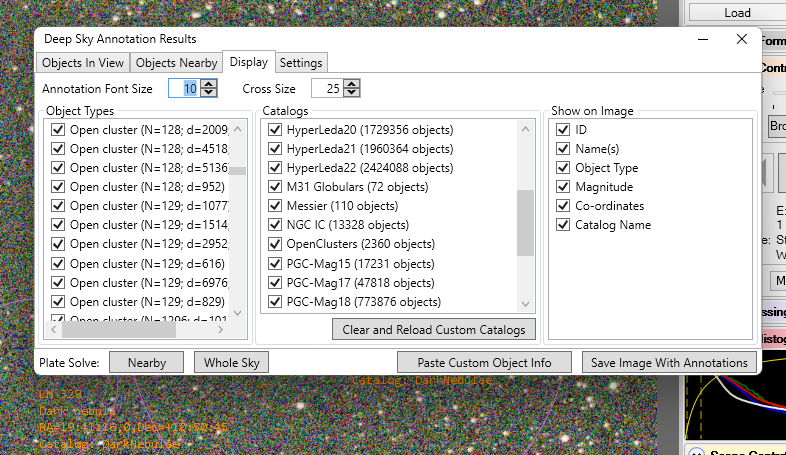Toggle Open cluster N=129 d=2952 checkbox
This screenshot has width=786, height=455.
58,244
